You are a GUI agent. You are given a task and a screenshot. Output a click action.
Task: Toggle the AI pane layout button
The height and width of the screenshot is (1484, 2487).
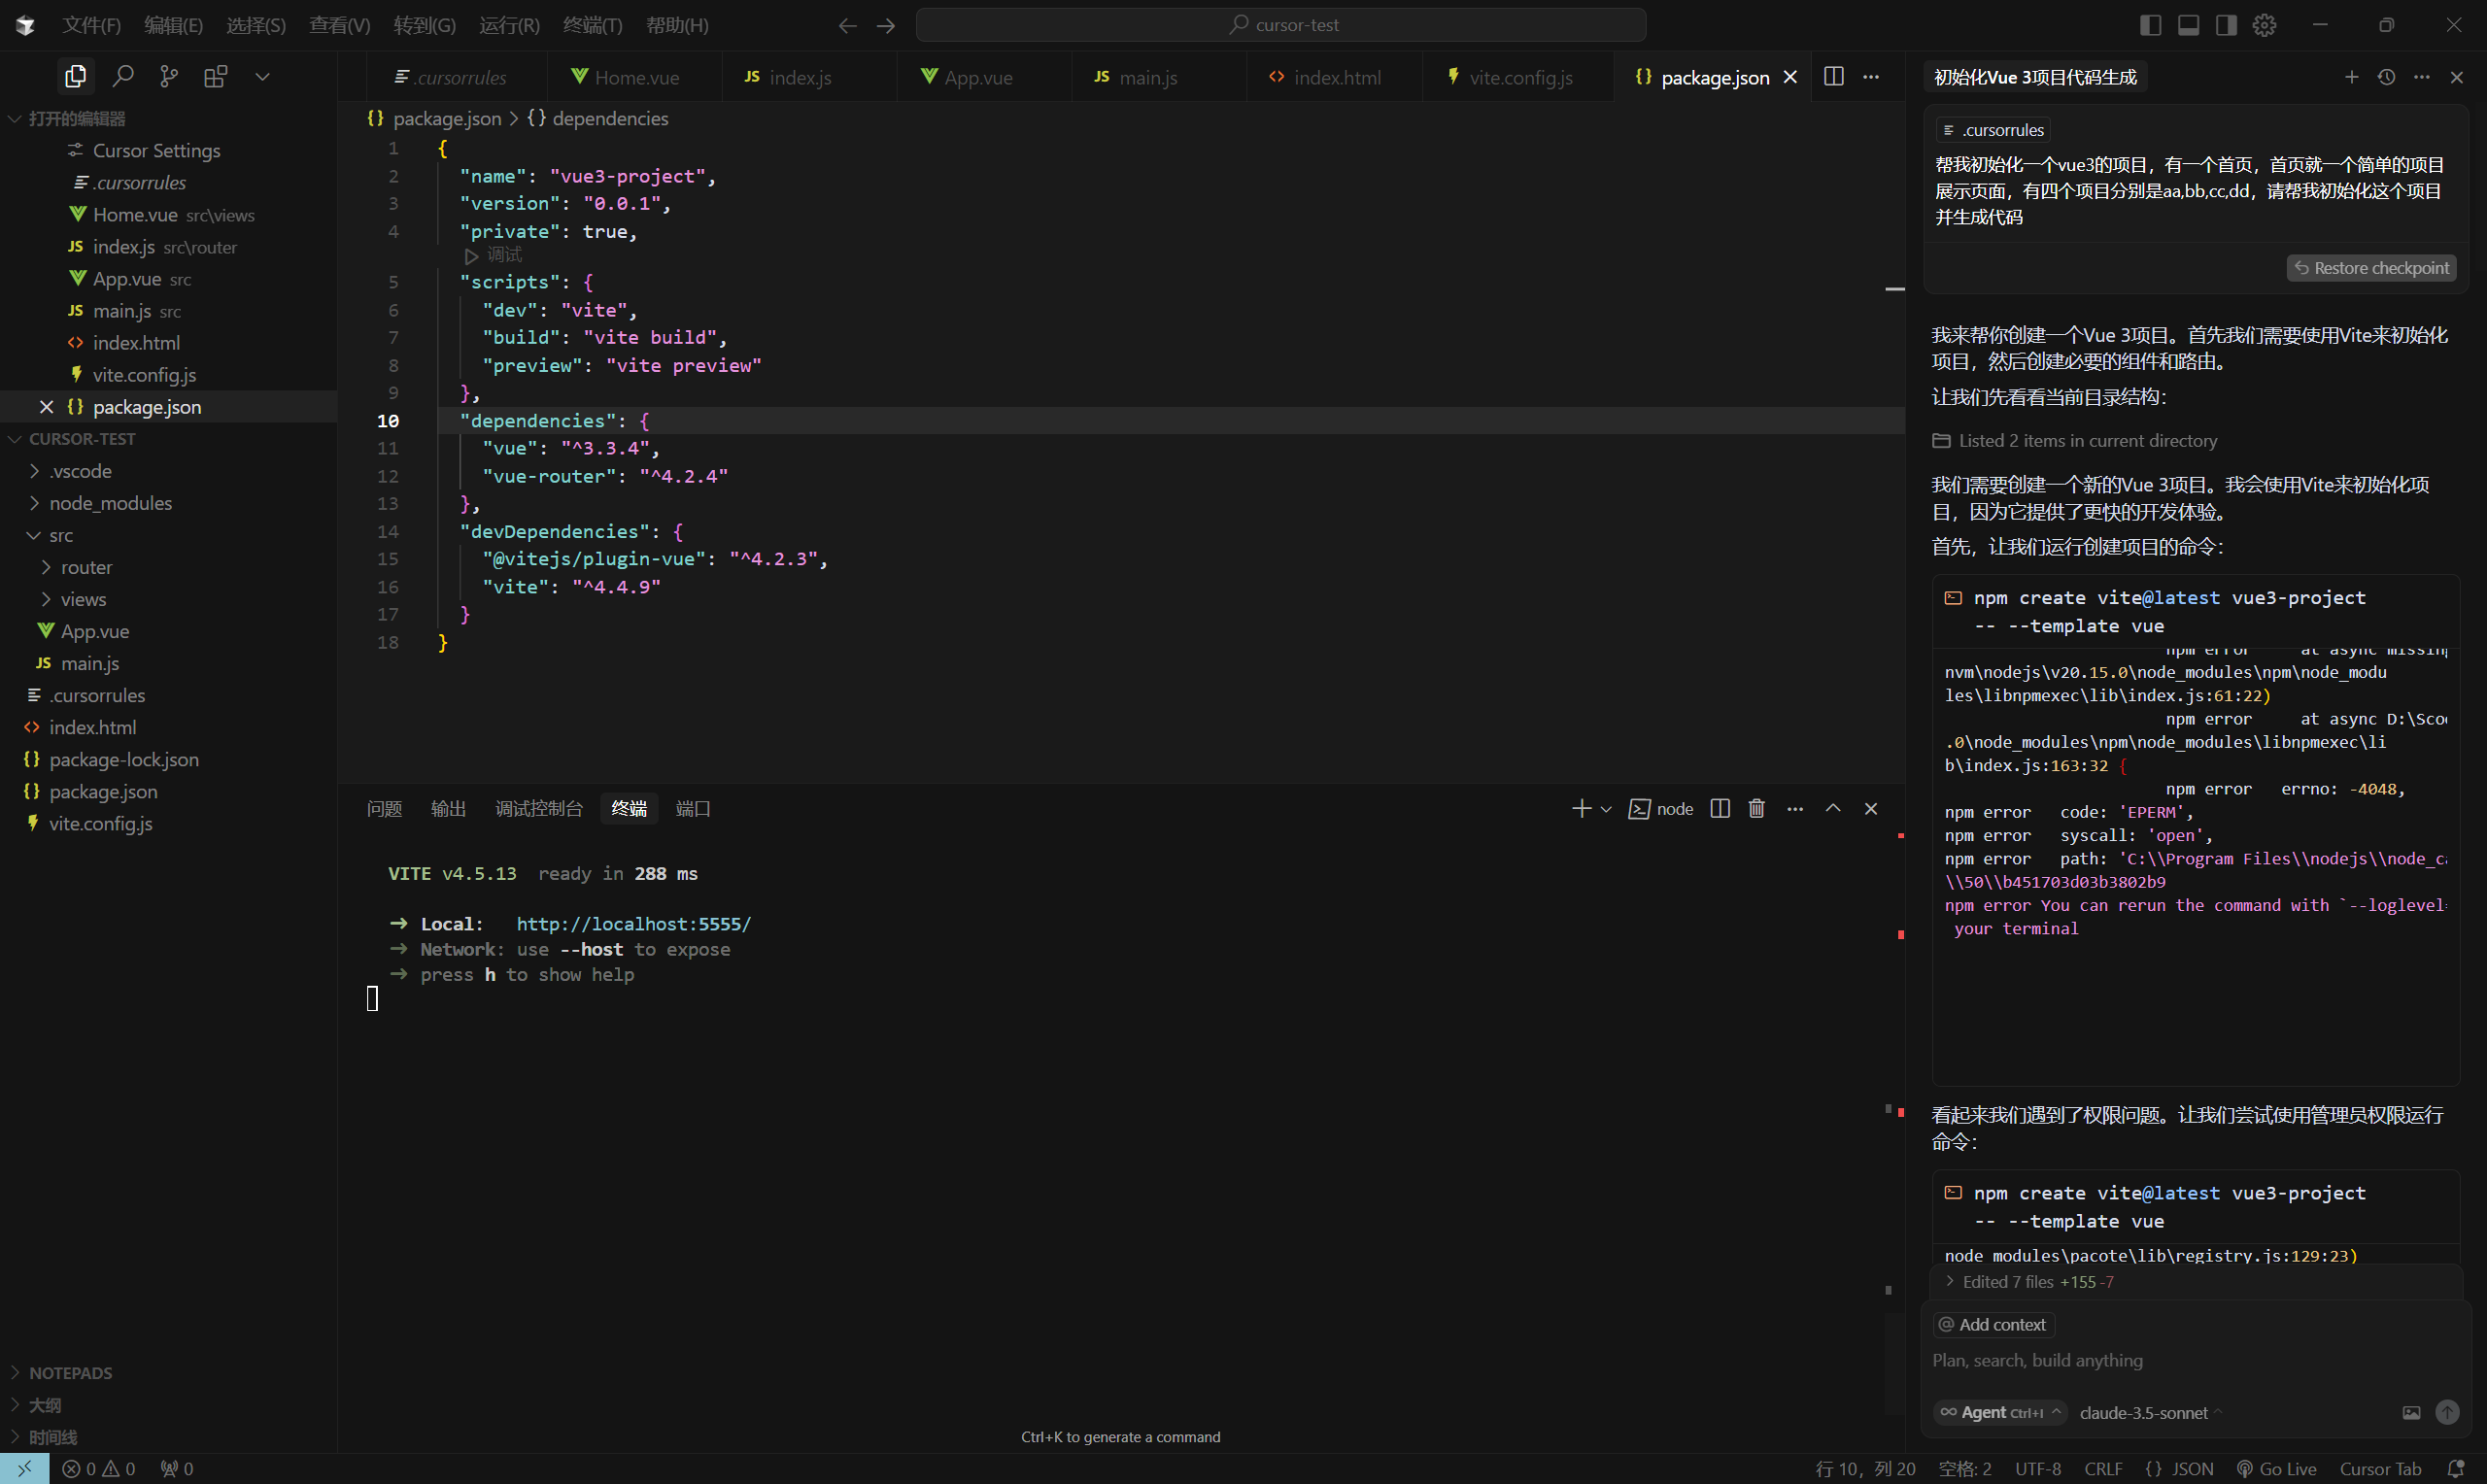coord(2226,25)
